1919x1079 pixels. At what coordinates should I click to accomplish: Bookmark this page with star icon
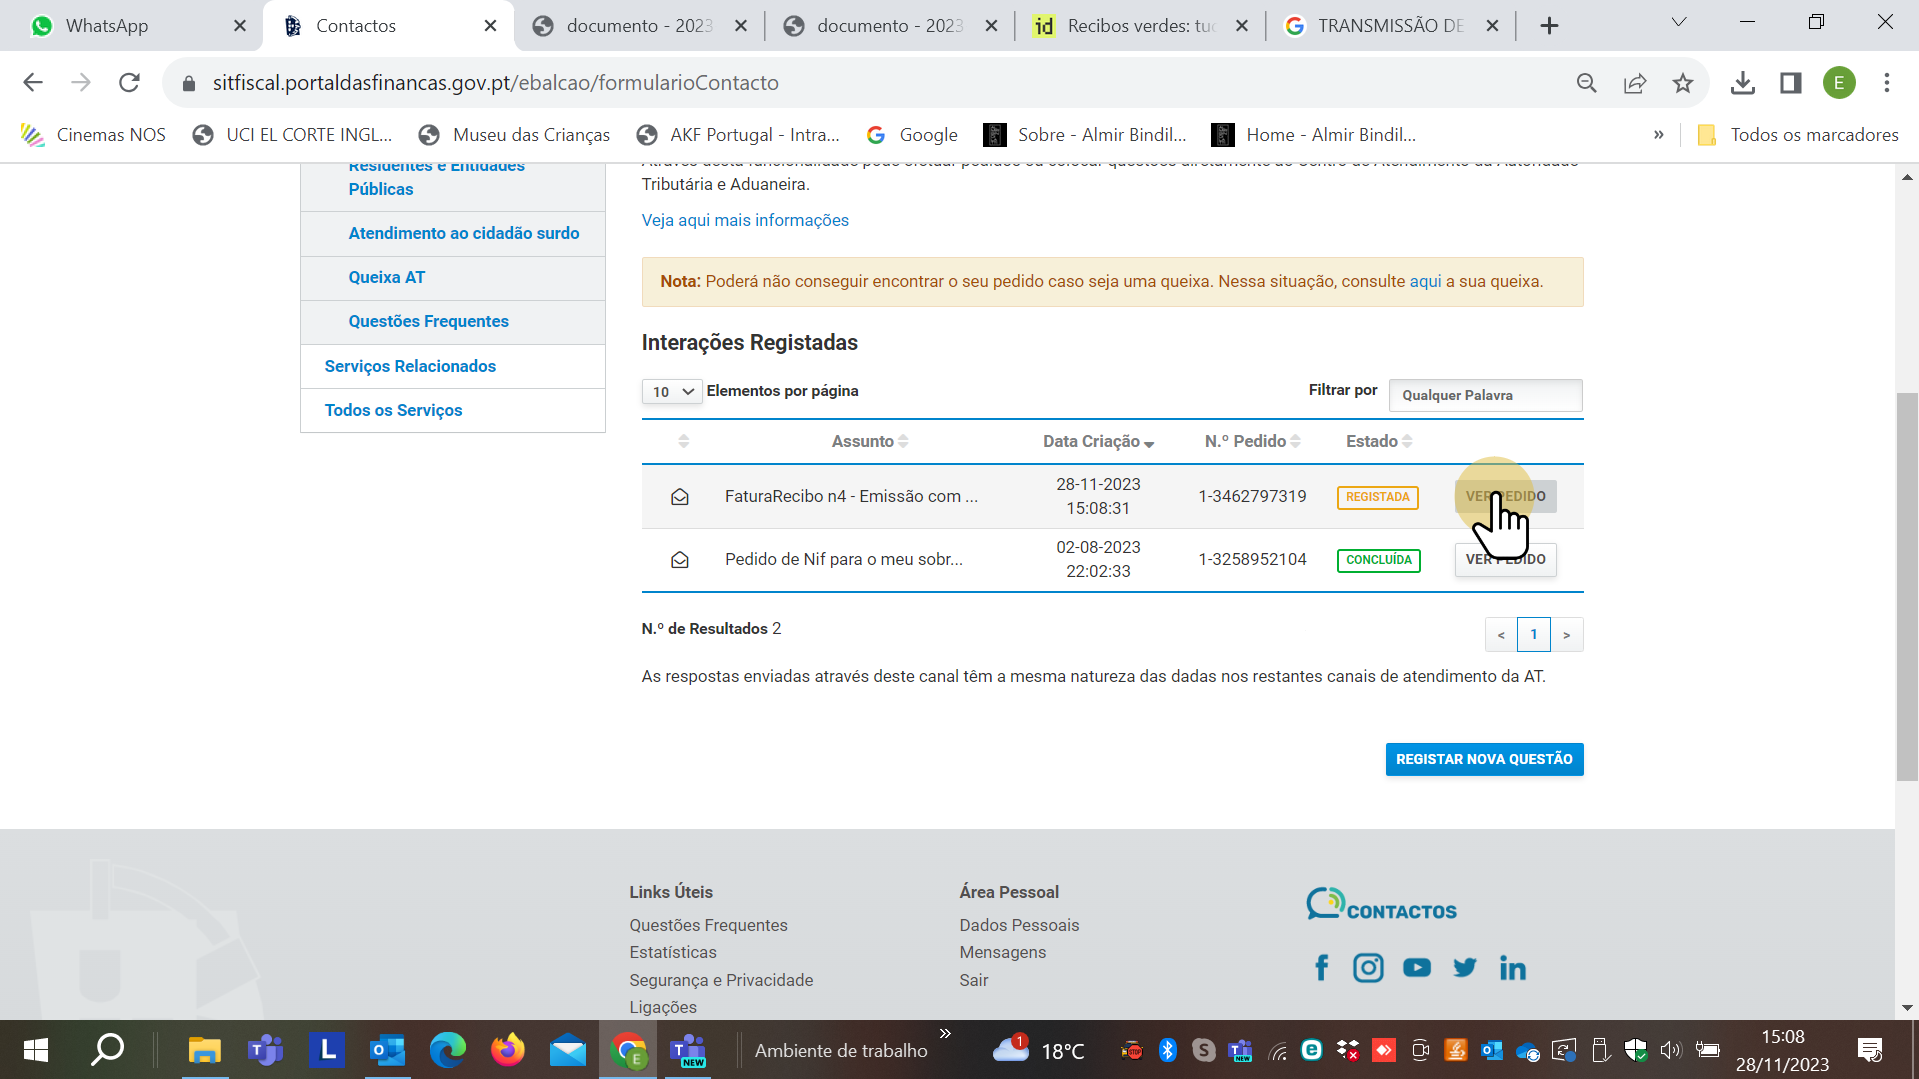pos(1683,83)
